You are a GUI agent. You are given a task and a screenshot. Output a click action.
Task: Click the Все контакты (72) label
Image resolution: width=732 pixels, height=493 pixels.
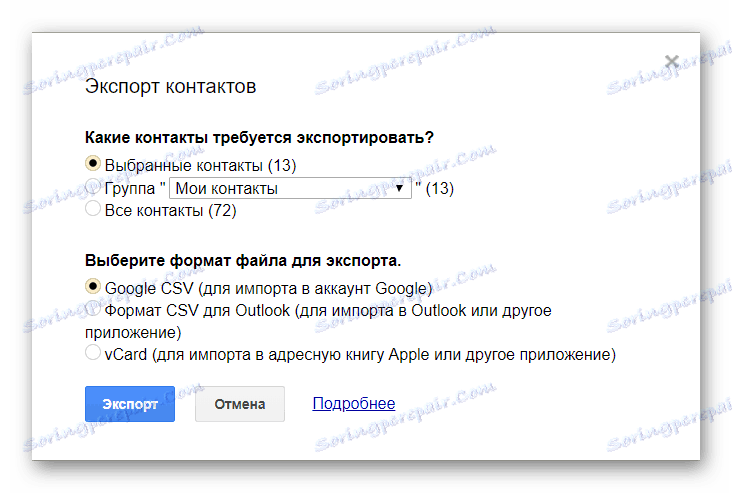pyautogui.click(x=170, y=211)
